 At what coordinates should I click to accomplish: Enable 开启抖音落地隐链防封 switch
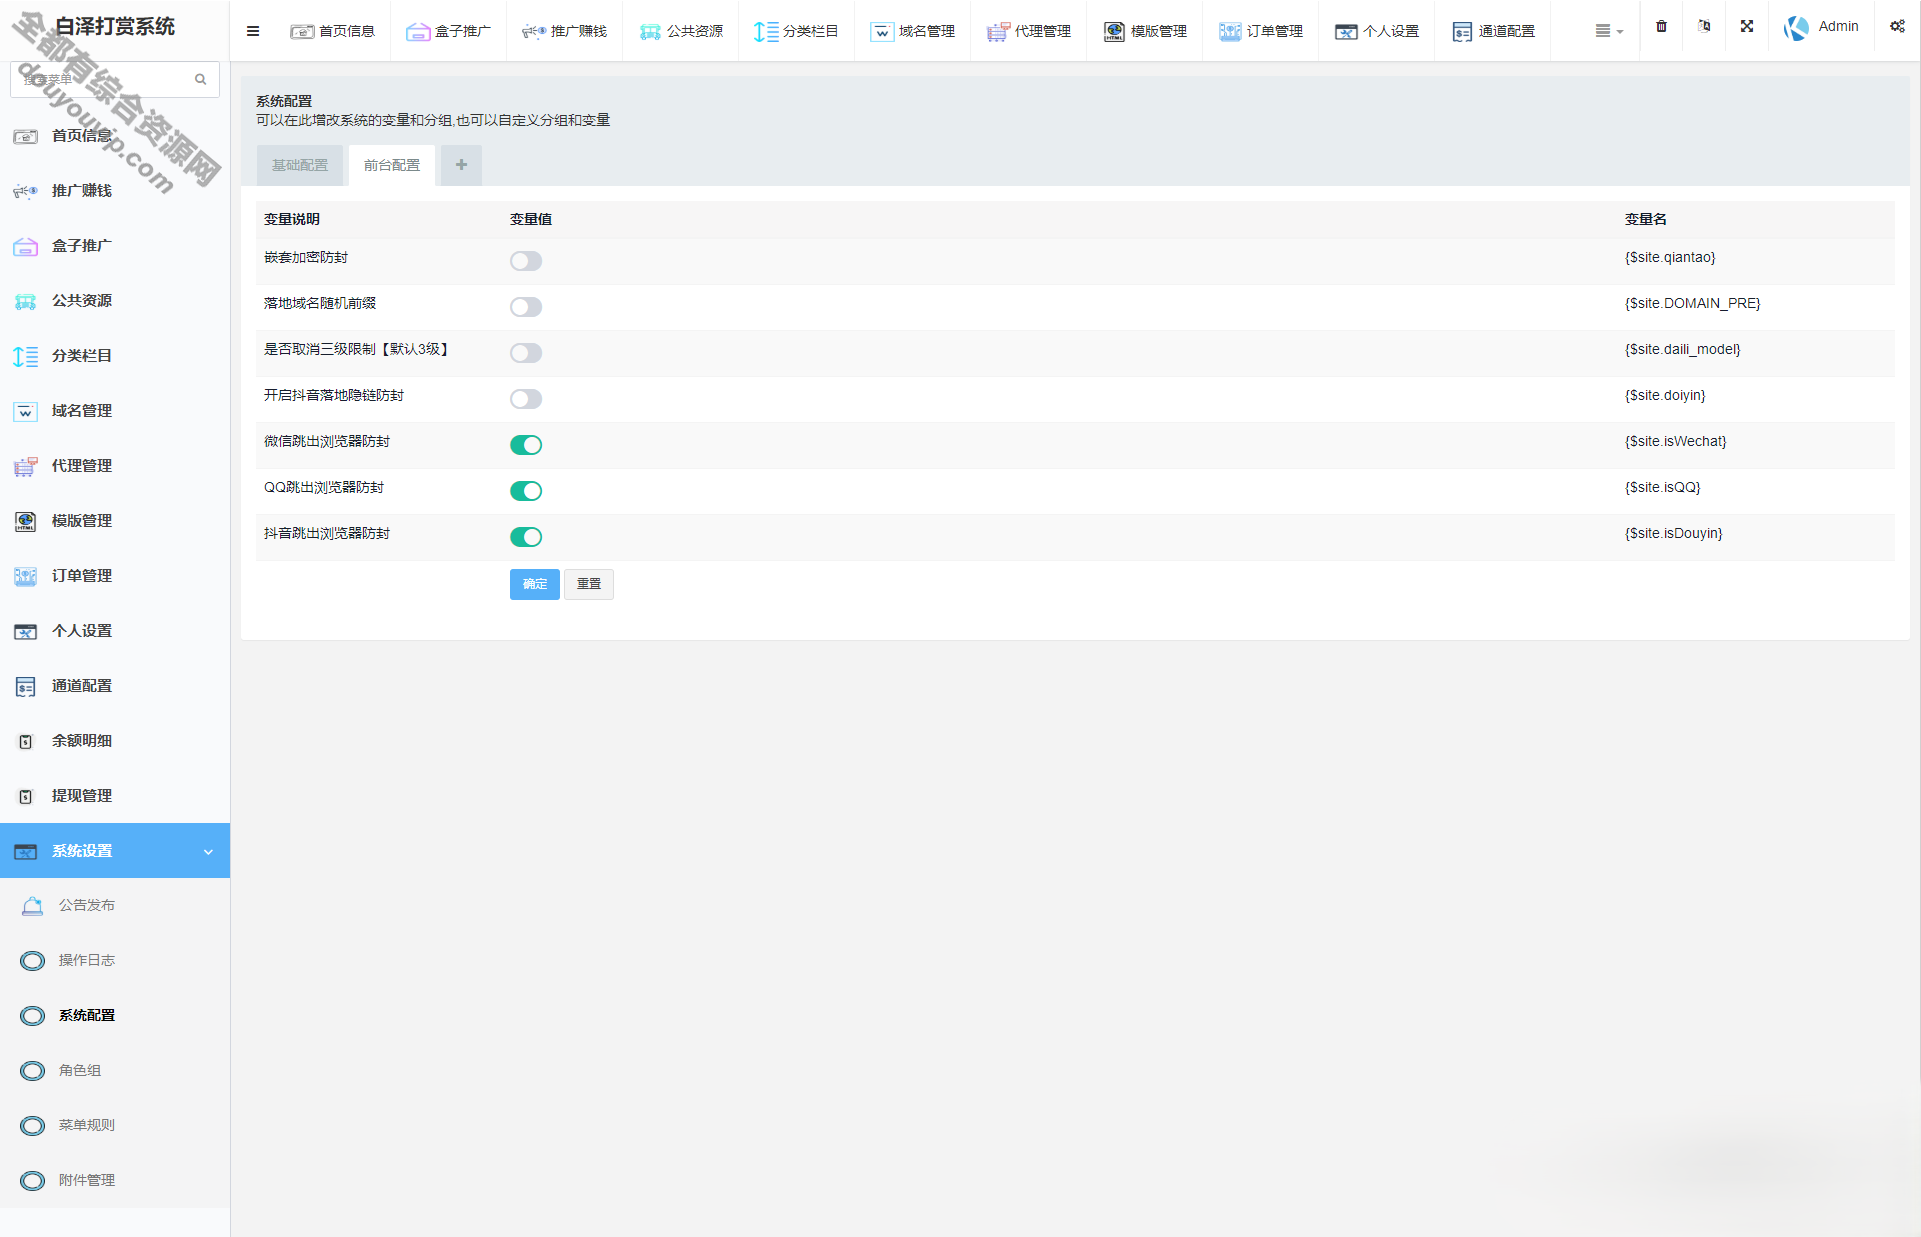coord(526,399)
